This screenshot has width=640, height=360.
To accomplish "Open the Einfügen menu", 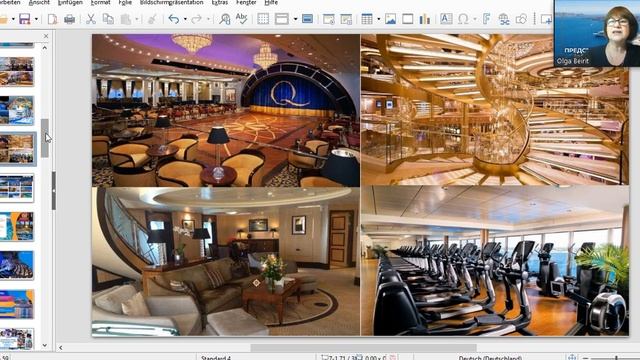I will coord(70,2).
